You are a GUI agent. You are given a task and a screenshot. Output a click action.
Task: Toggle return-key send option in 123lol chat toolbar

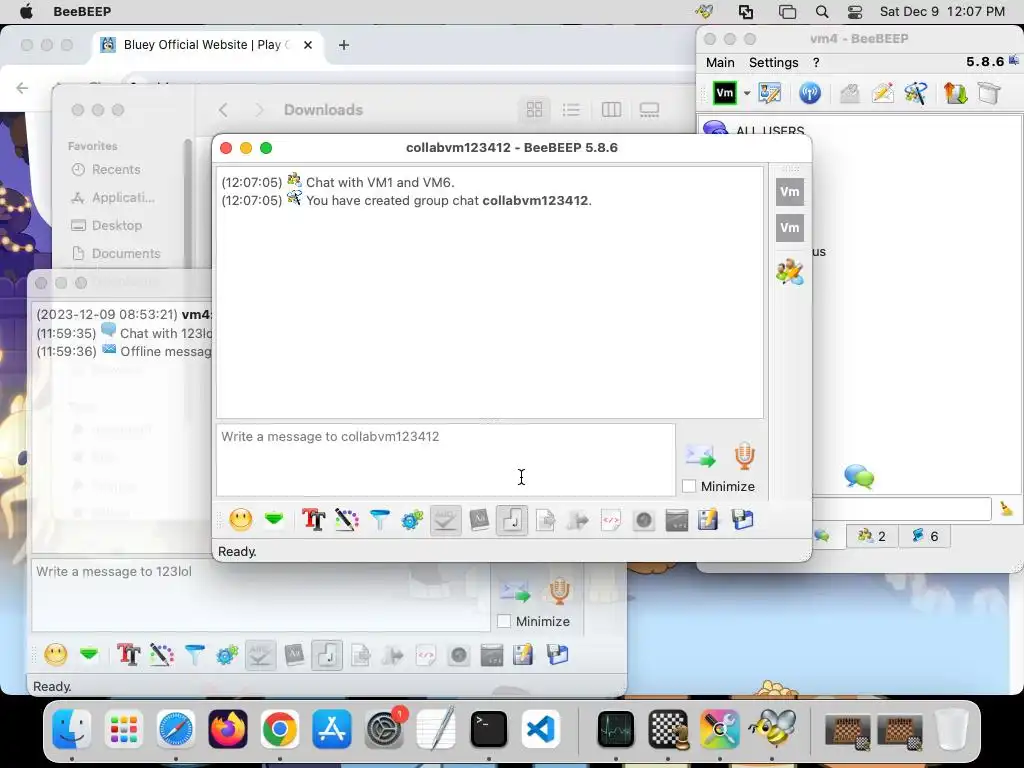click(327, 655)
